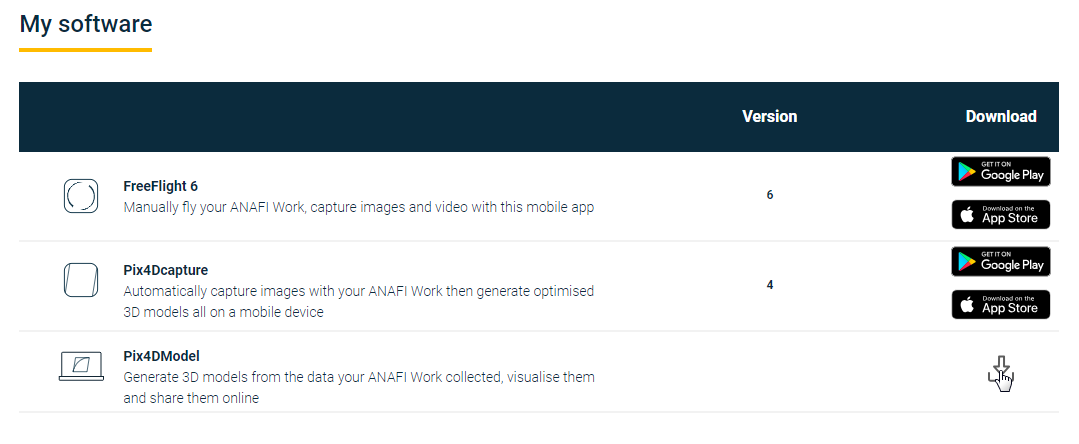Click the Version column header
Screen dimensions: 1079x444
tap(769, 116)
